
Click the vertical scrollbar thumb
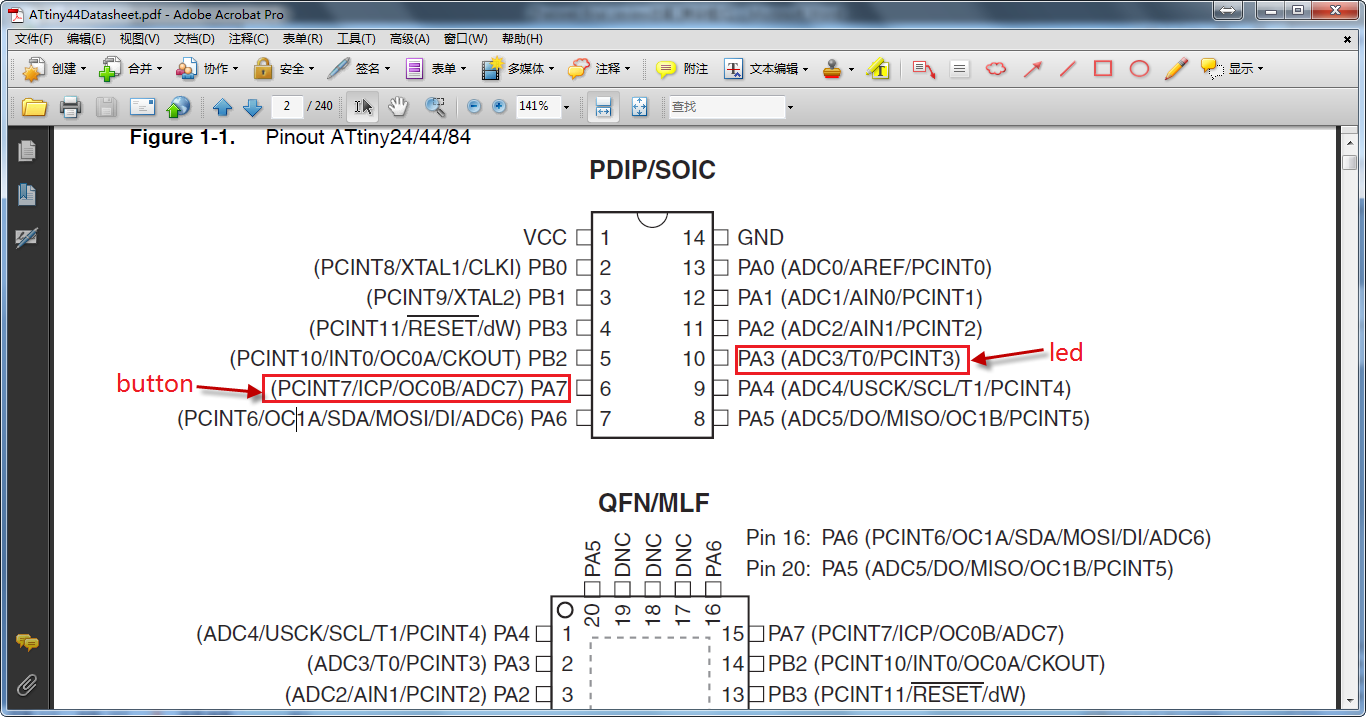pos(1350,162)
